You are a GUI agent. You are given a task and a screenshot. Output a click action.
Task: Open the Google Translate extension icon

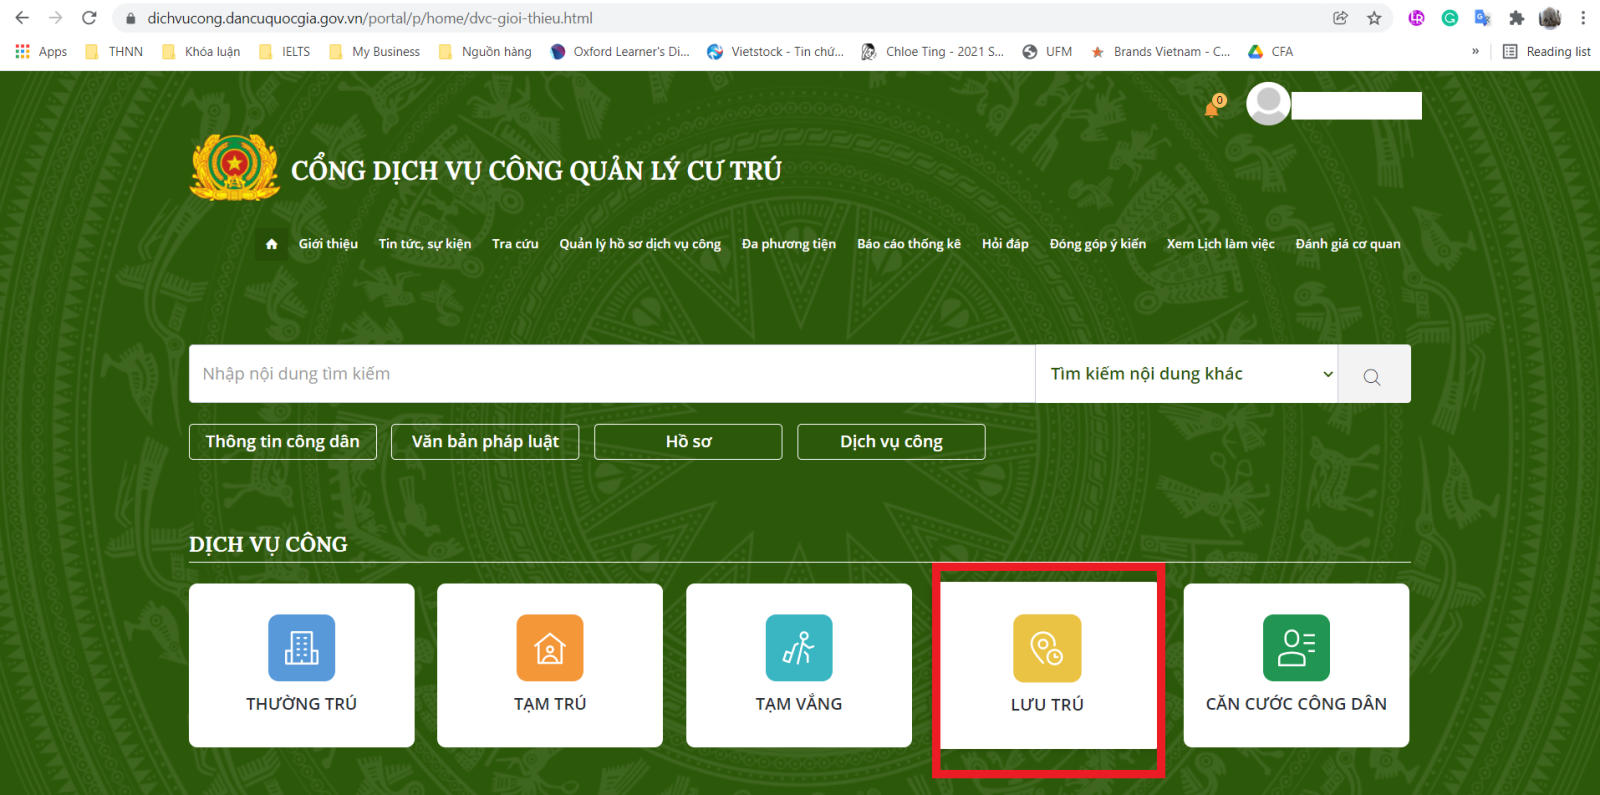click(1483, 18)
